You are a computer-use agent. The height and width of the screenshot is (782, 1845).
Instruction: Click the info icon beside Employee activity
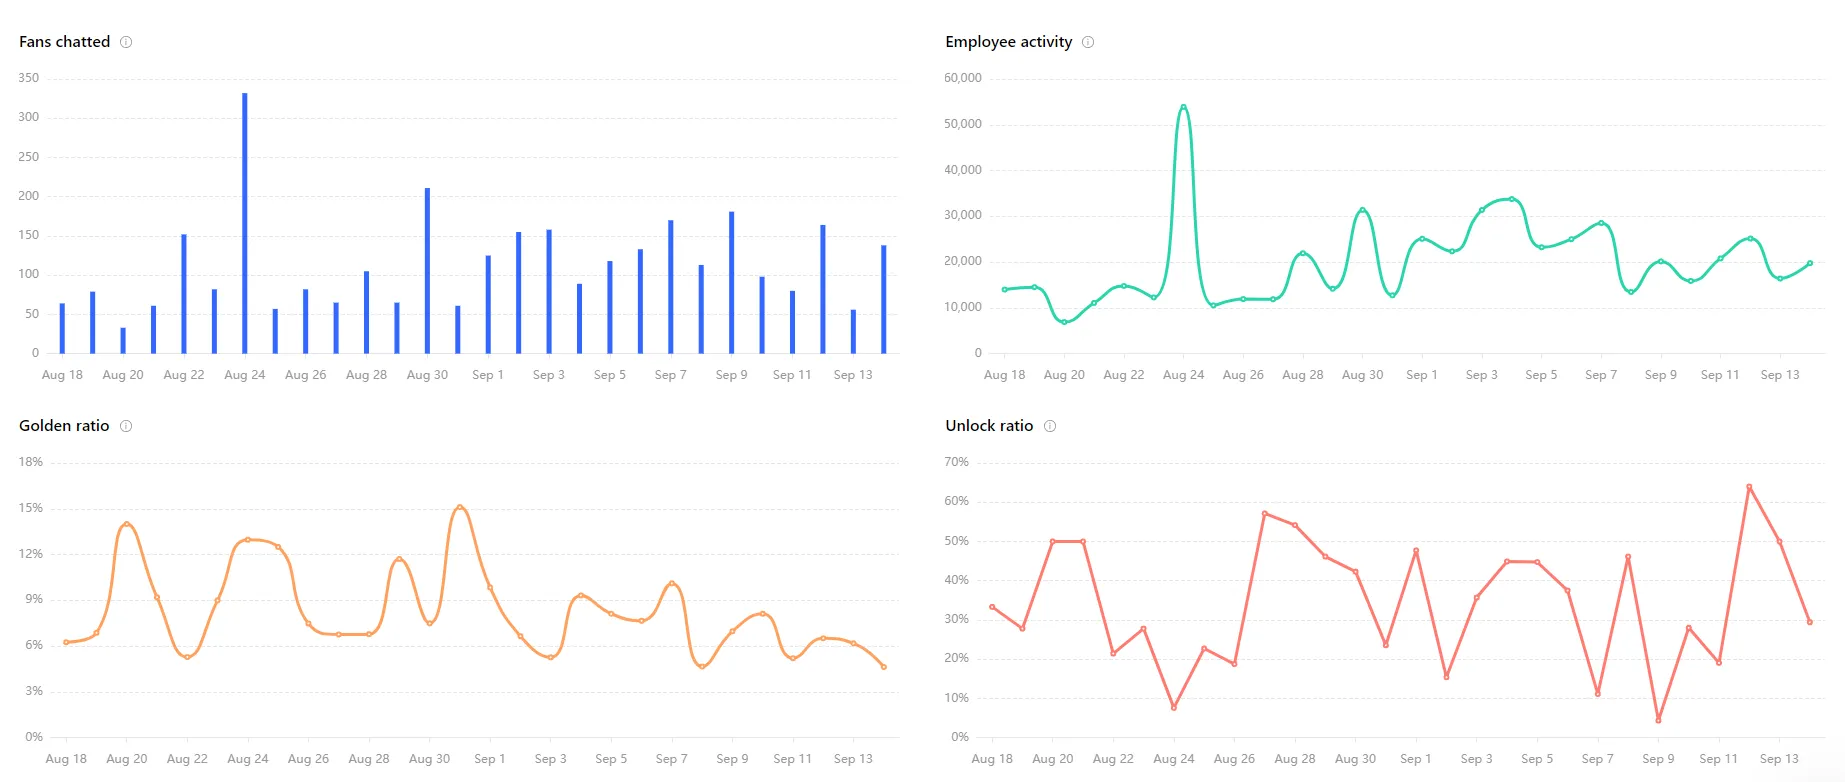1088,42
